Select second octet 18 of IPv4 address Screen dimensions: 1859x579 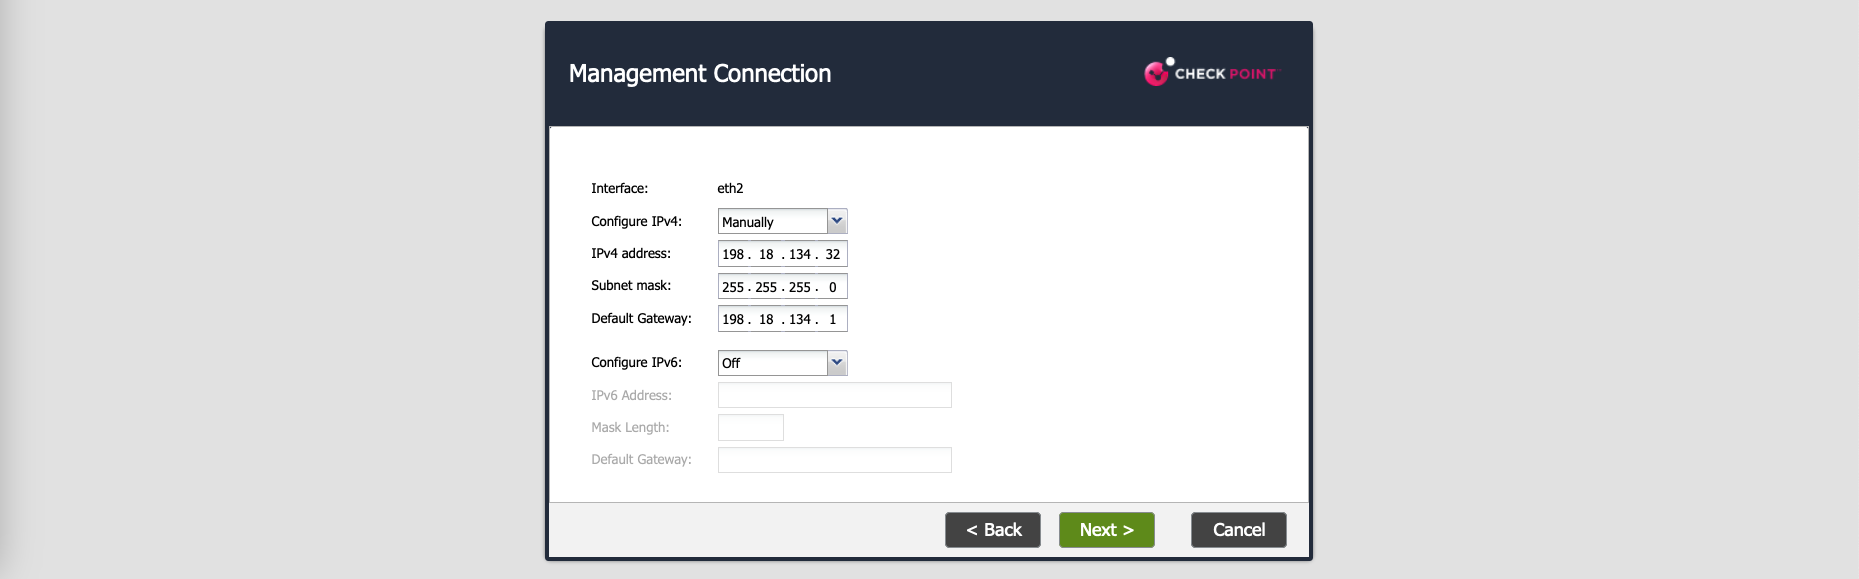point(766,254)
